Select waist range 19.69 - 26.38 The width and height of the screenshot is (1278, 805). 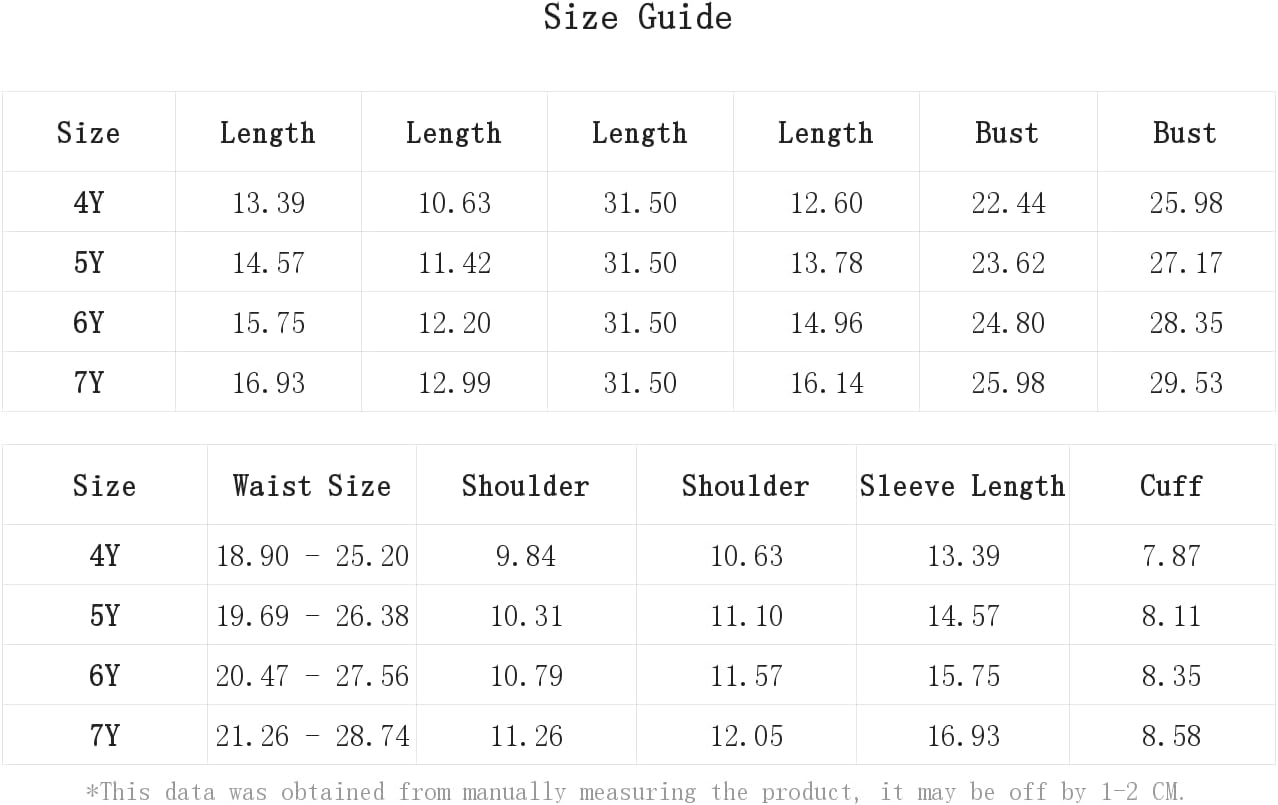(x=312, y=616)
